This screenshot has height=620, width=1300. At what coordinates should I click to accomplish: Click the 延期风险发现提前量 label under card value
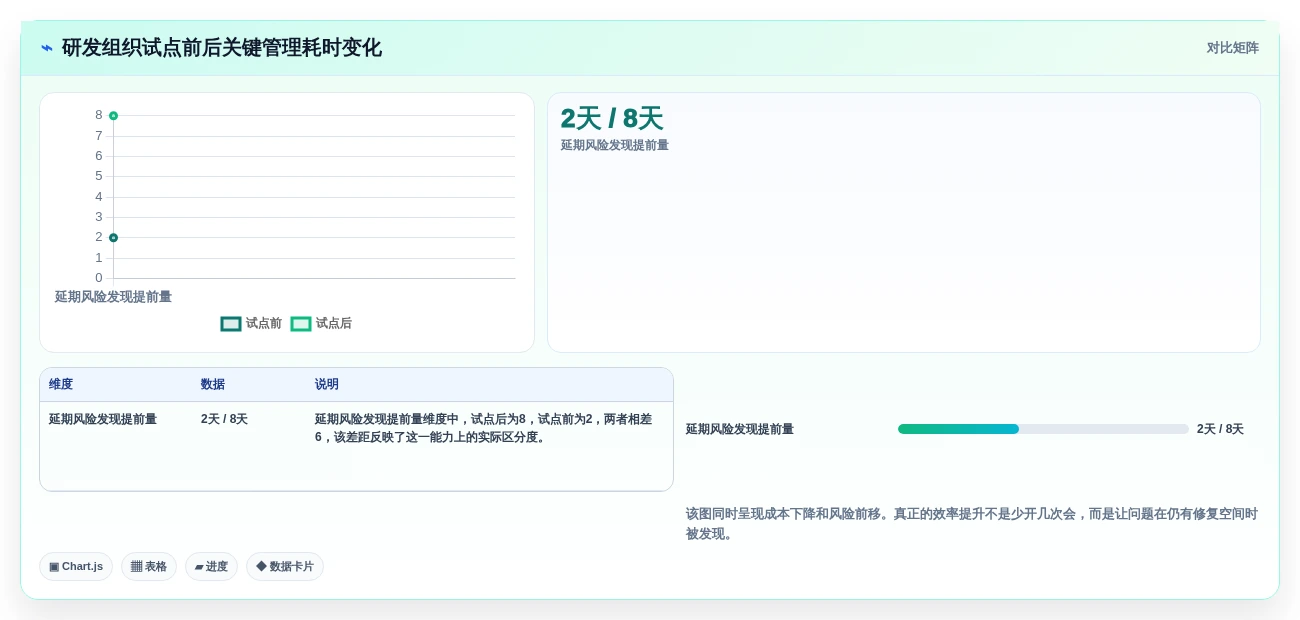615,146
